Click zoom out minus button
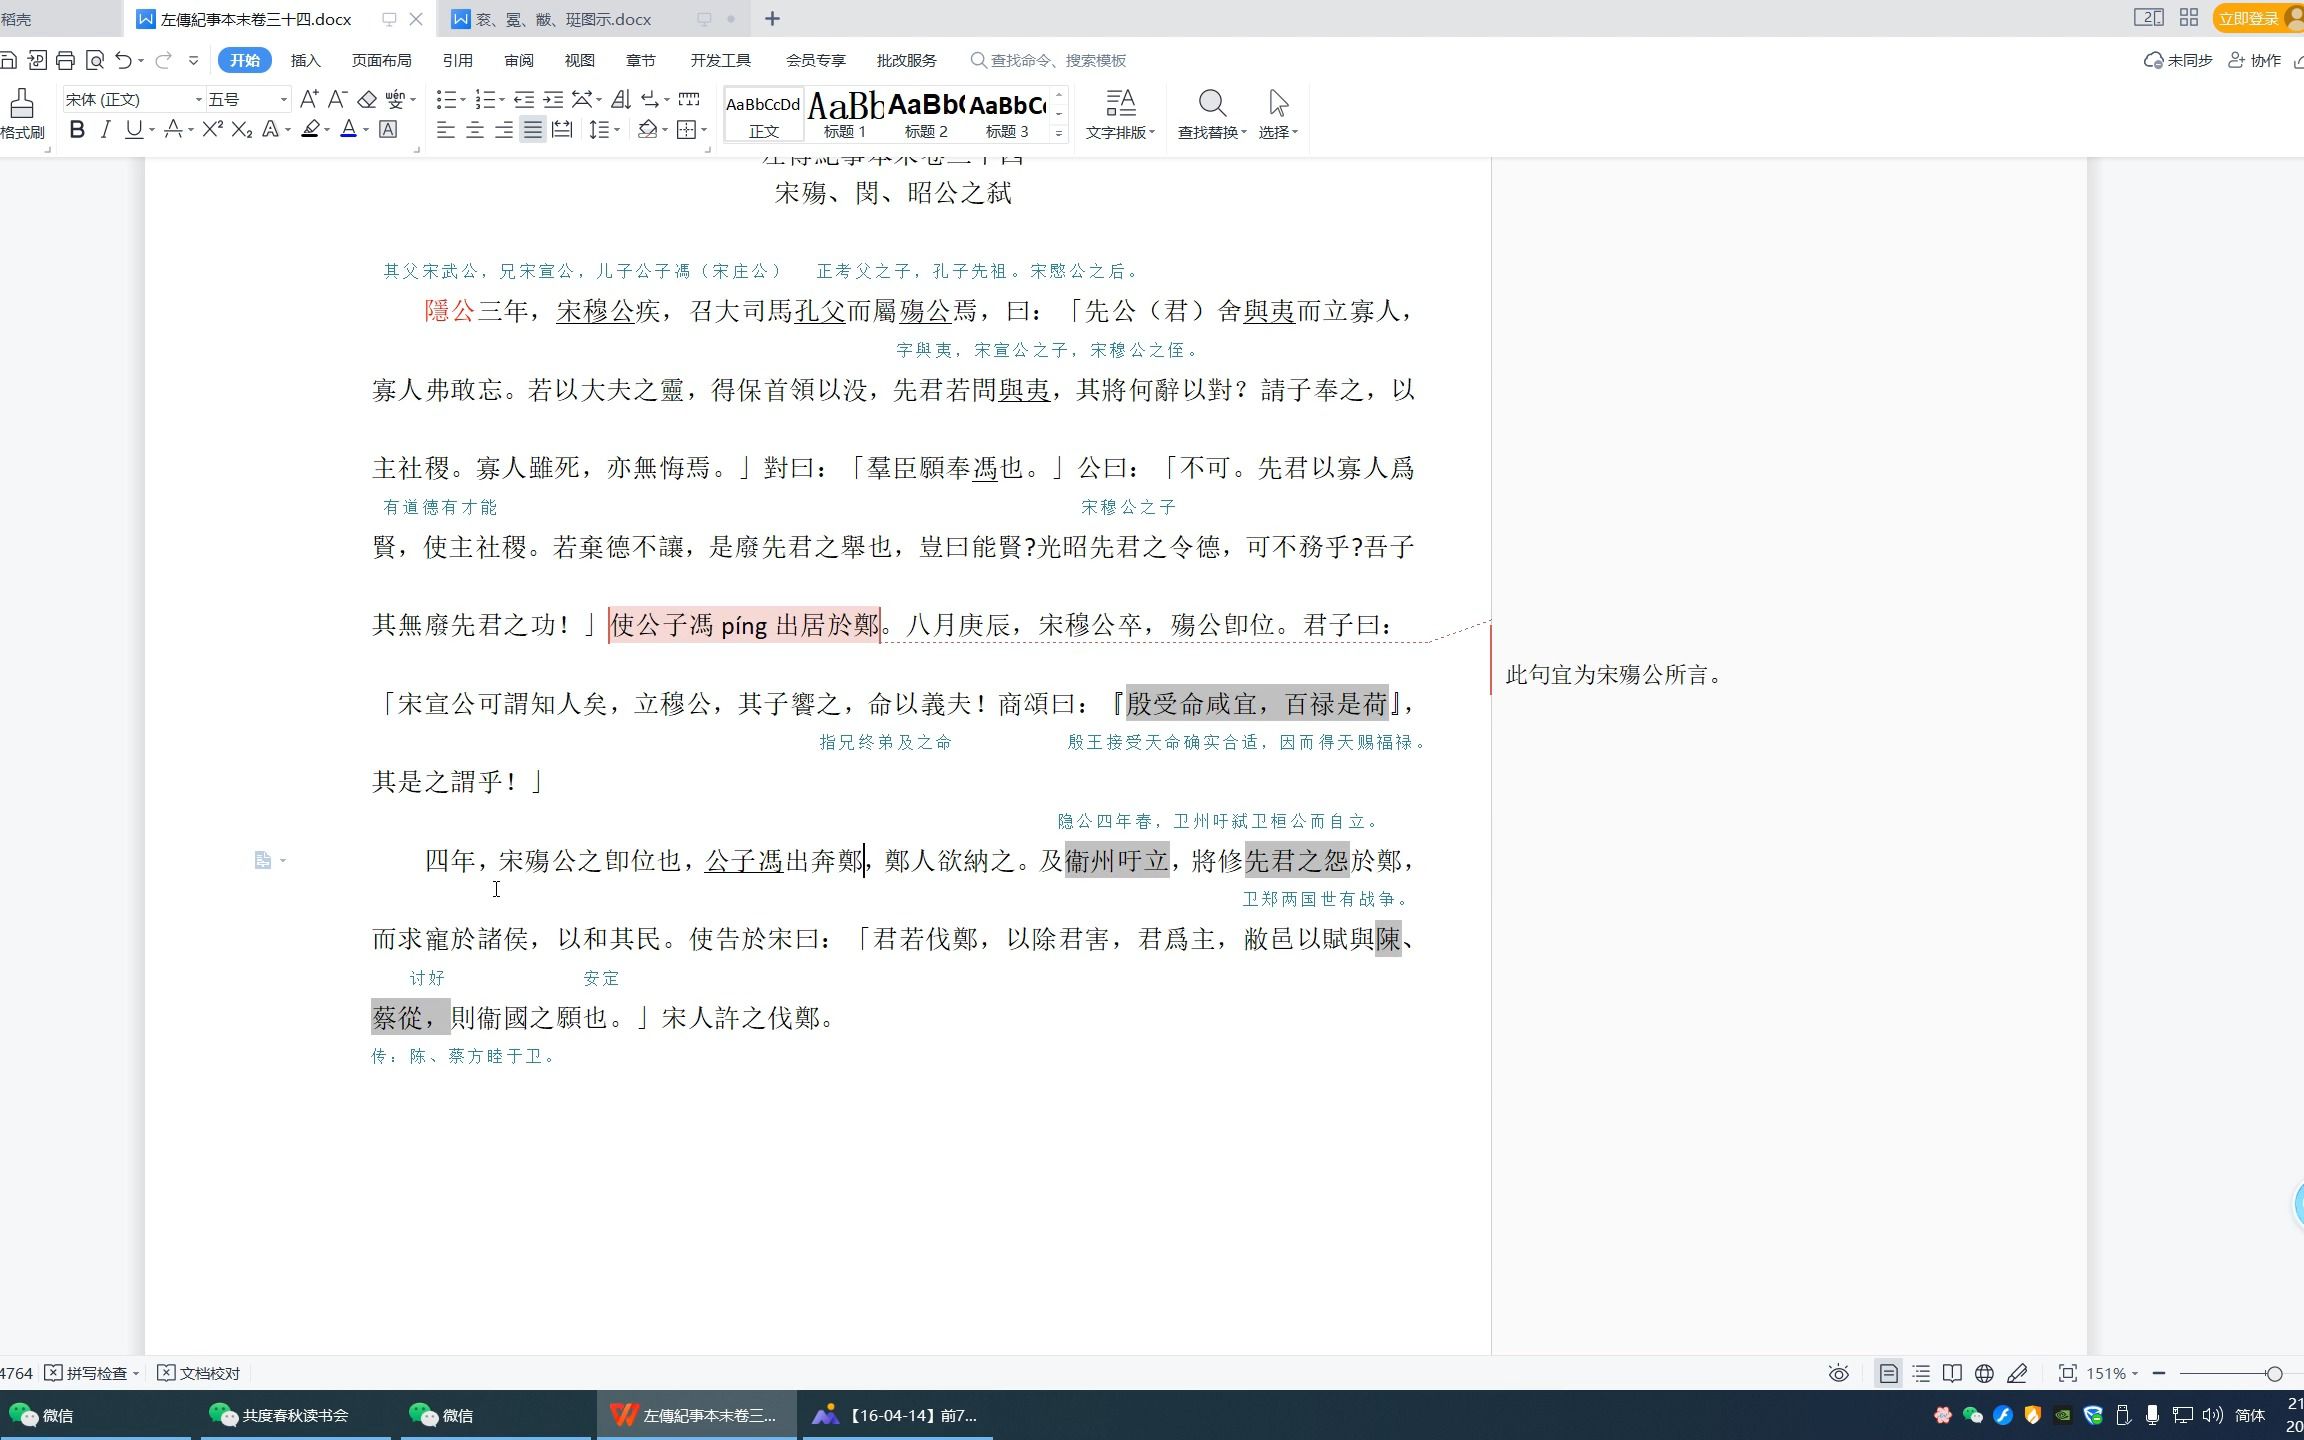This screenshot has width=2304, height=1440. [2159, 1373]
